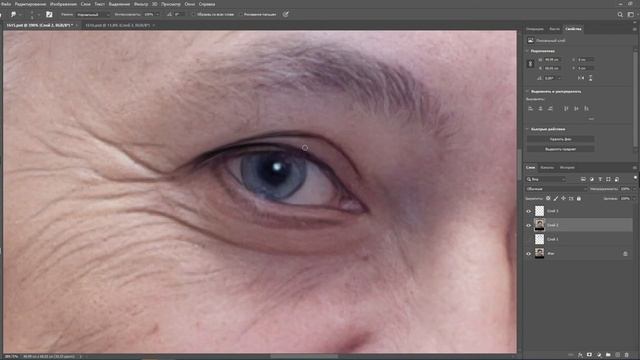Viewport: 640px width, 360px height.
Task: Select the Слой 3 layer thumbnail
Action: coord(540,211)
